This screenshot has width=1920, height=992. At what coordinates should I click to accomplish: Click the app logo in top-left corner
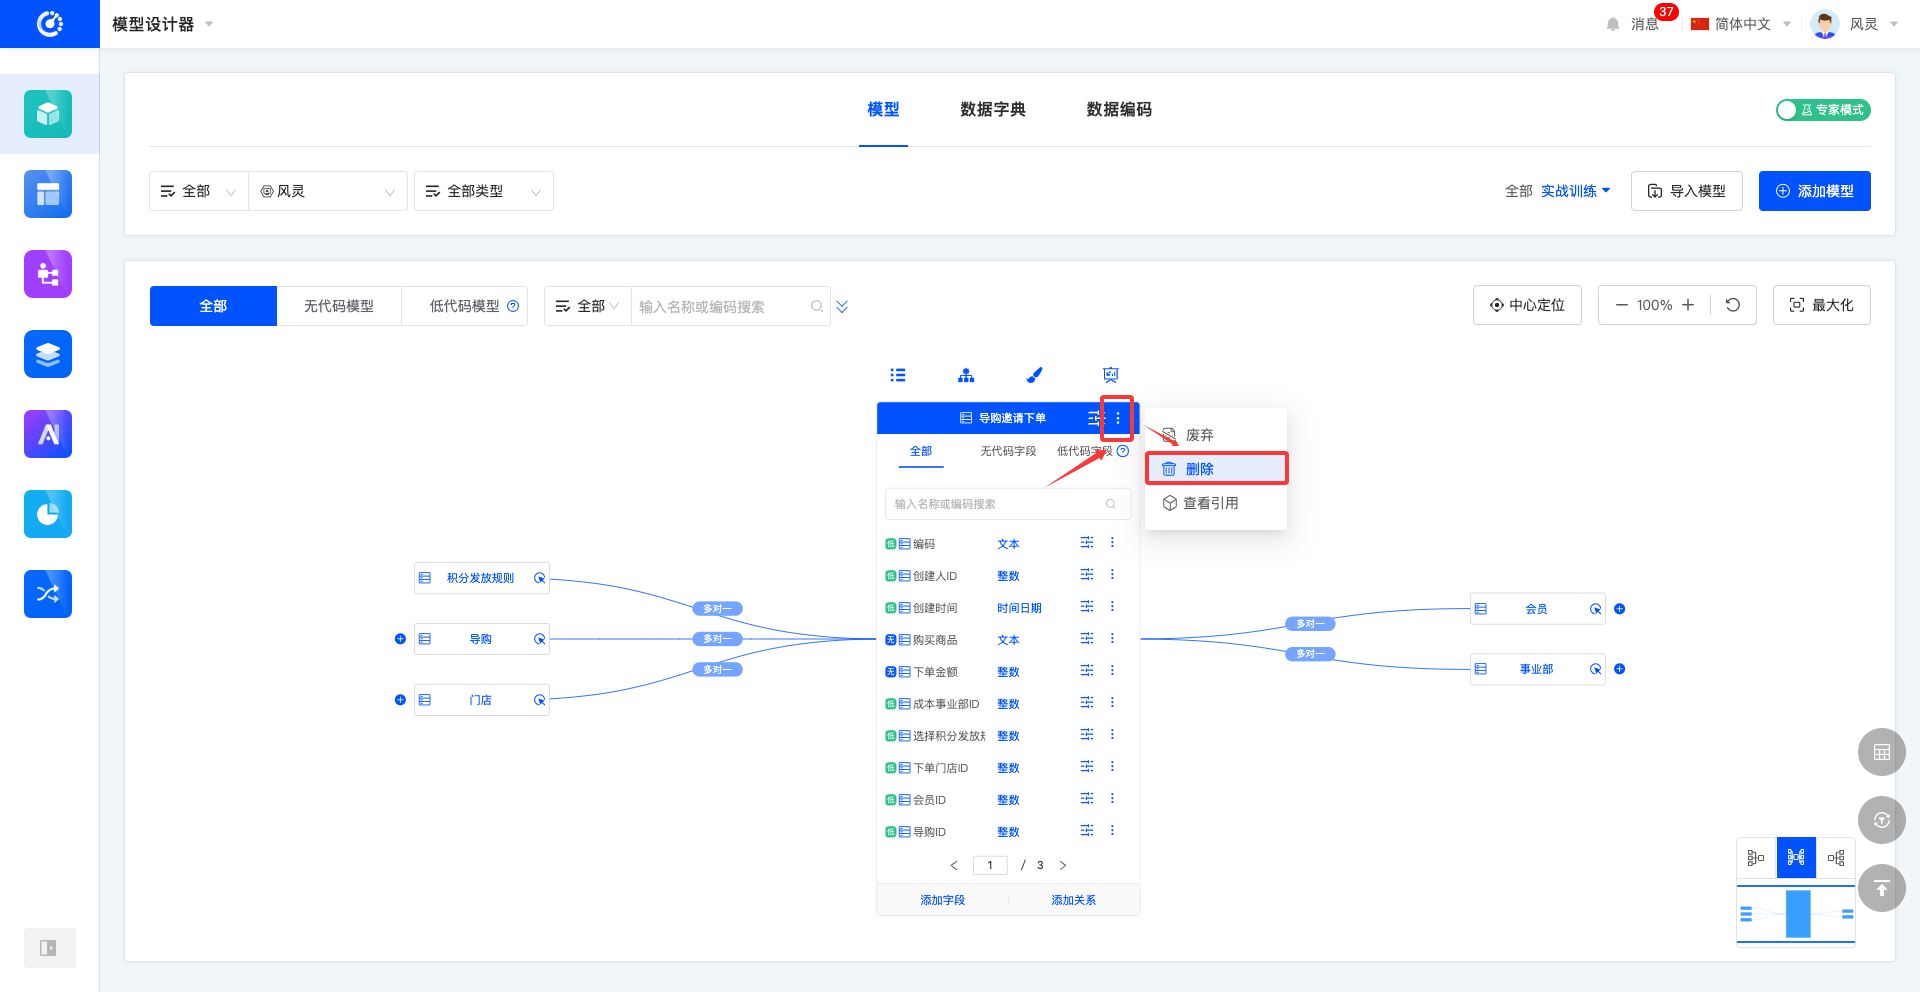pyautogui.click(x=49, y=24)
